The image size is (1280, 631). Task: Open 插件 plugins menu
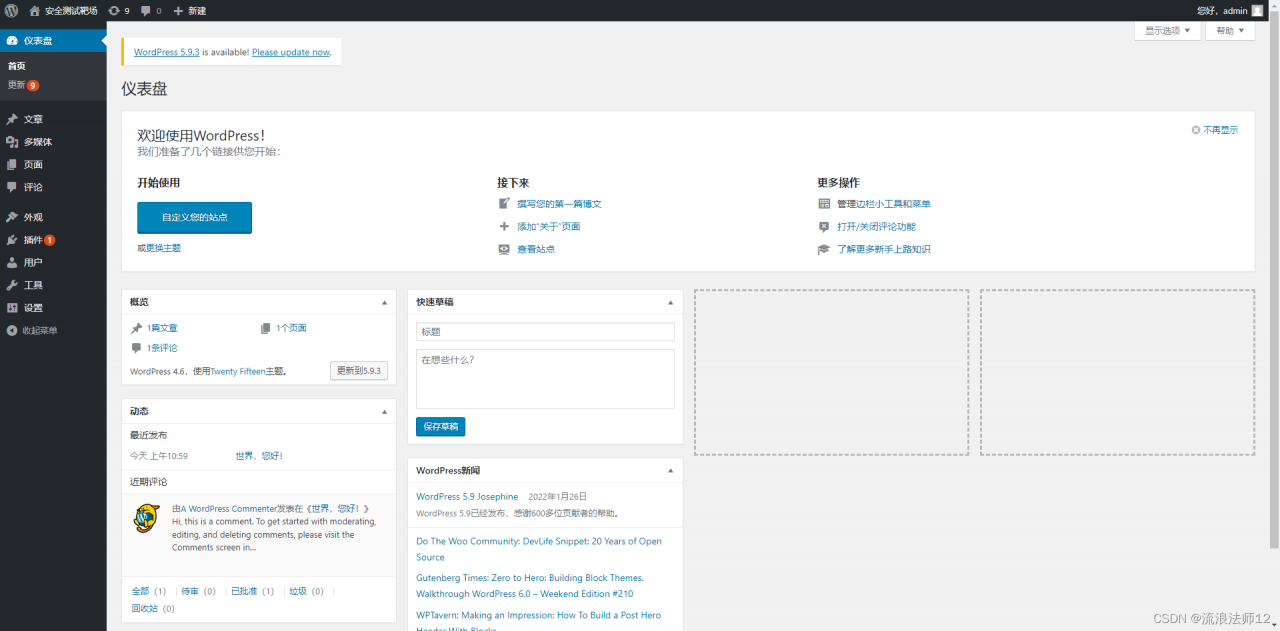(x=53, y=240)
